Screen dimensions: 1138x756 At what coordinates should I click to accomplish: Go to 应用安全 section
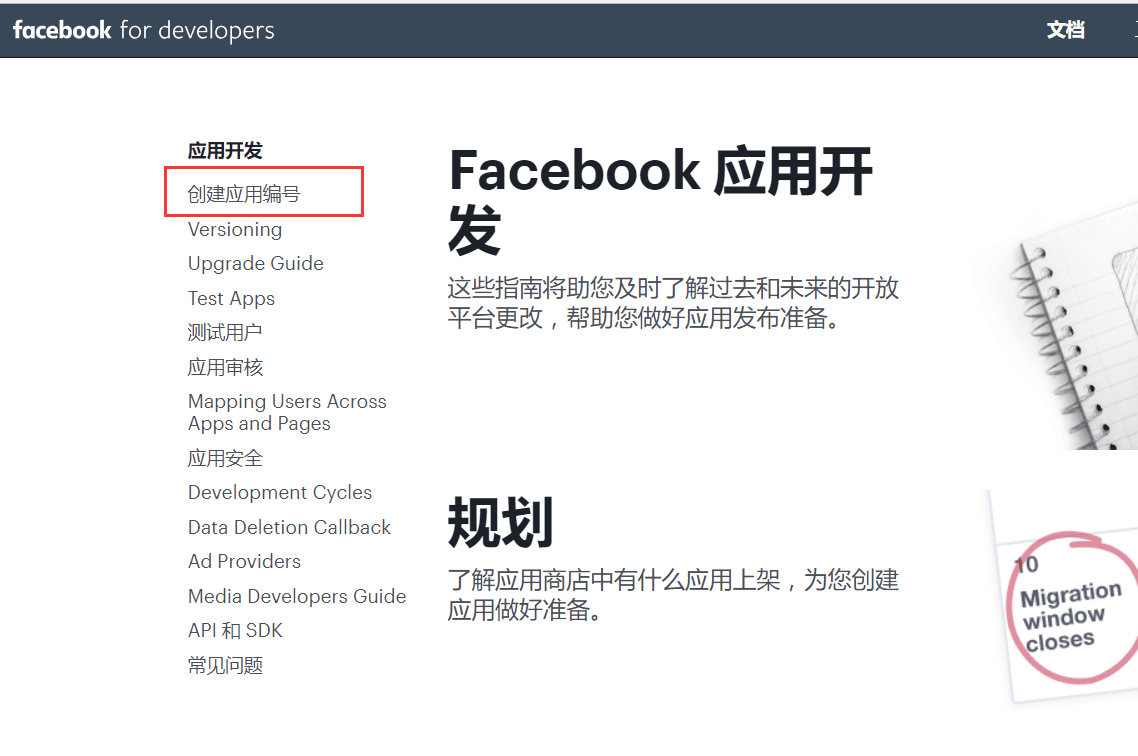225,458
